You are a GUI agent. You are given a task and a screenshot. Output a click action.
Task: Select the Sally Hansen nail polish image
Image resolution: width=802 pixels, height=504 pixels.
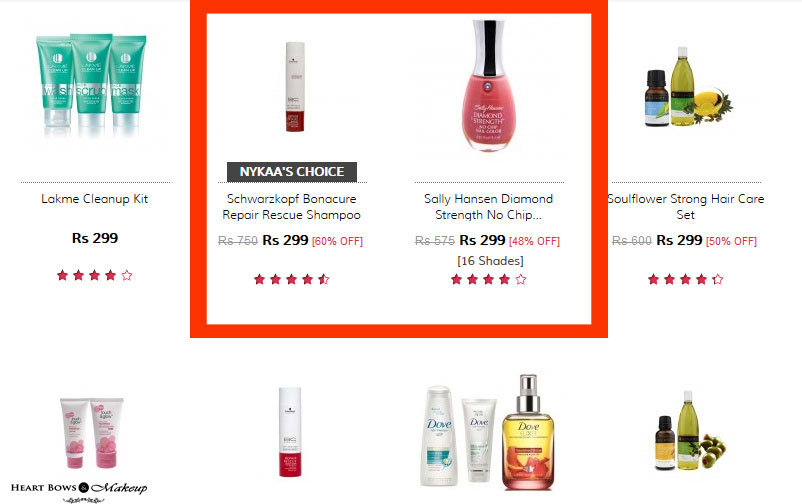click(488, 85)
